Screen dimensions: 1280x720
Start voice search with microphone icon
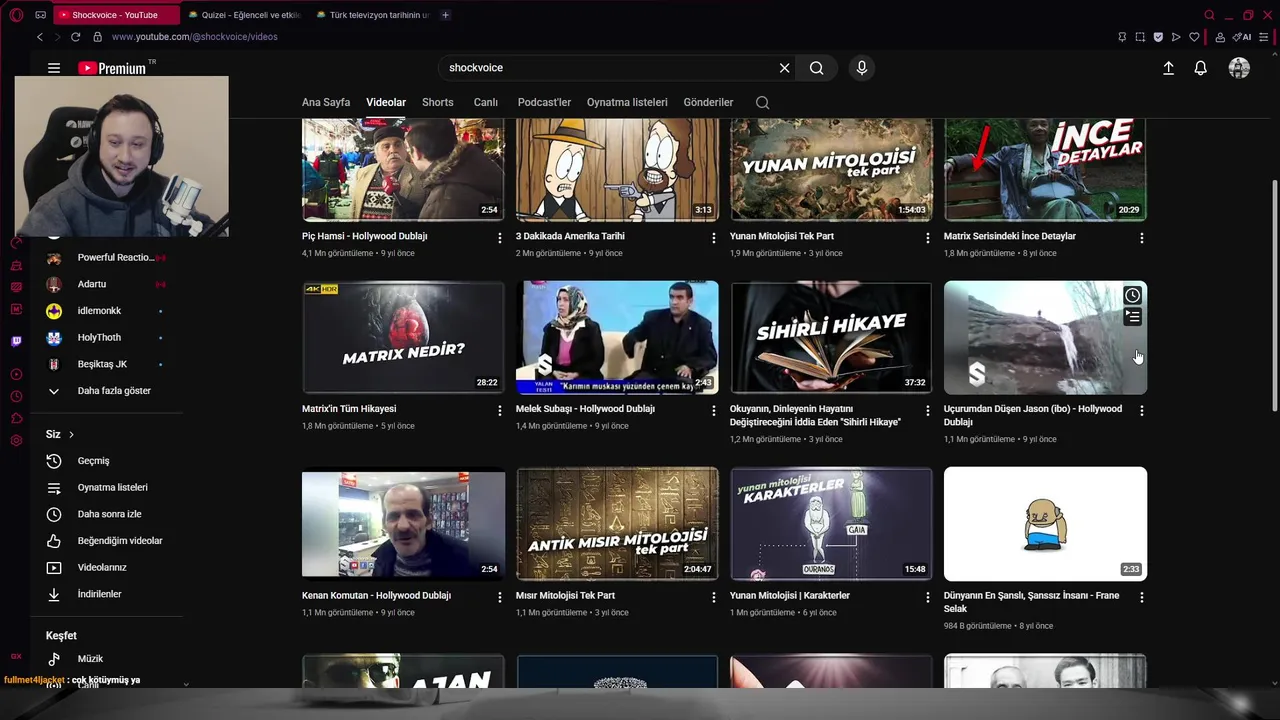(861, 68)
